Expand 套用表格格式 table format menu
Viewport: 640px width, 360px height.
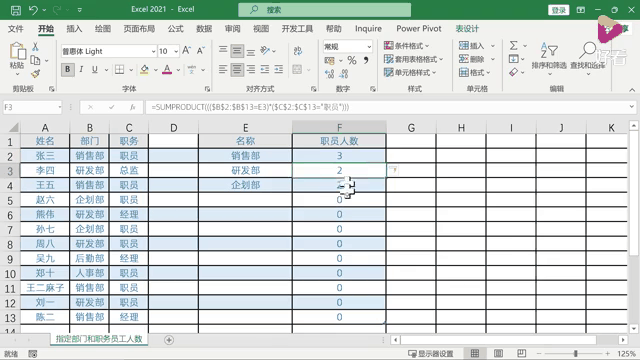pyautogui.click(x=413, y=59)
